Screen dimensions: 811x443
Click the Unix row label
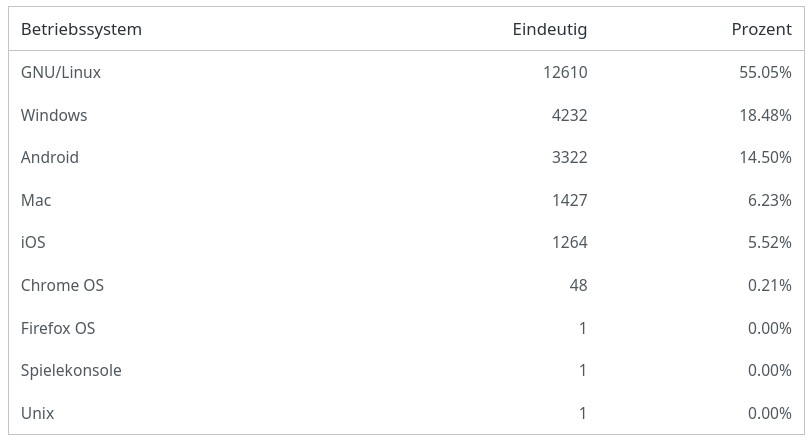(x=37, y=413)
